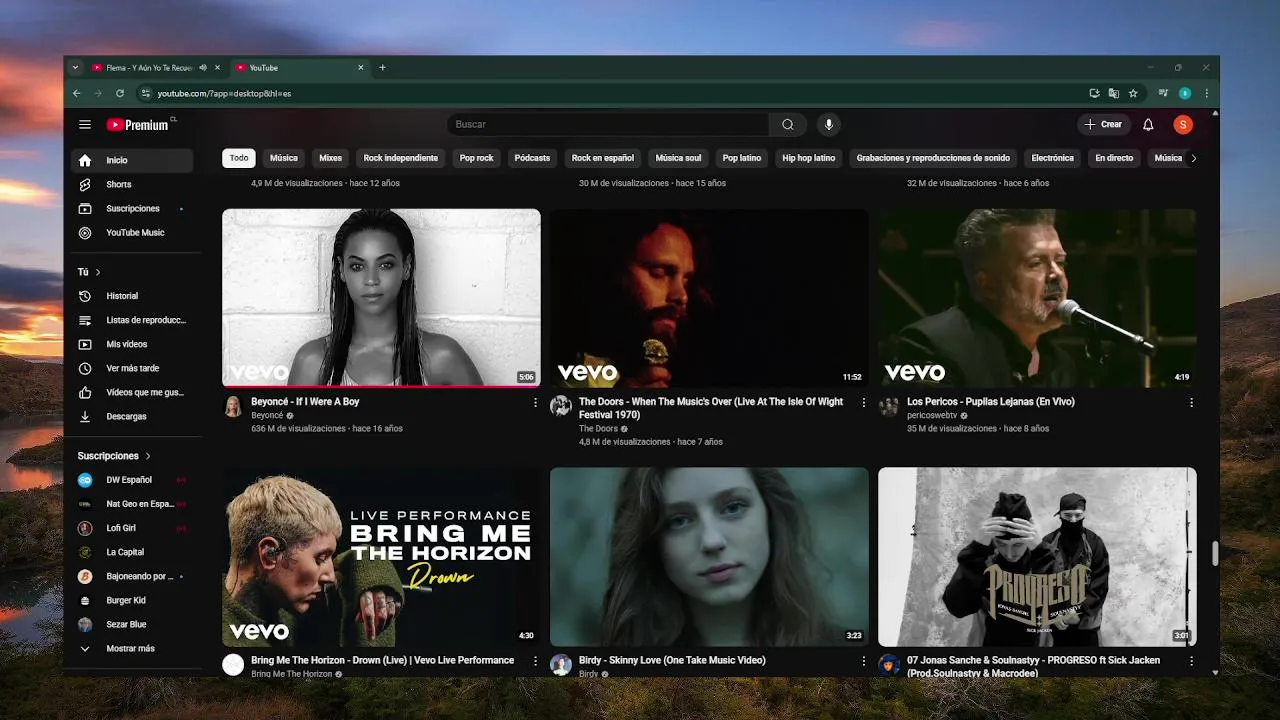Play Birdy Skinny Love thumbnail
Viewport: 1280px width, 720px height.
coord(709,557)
